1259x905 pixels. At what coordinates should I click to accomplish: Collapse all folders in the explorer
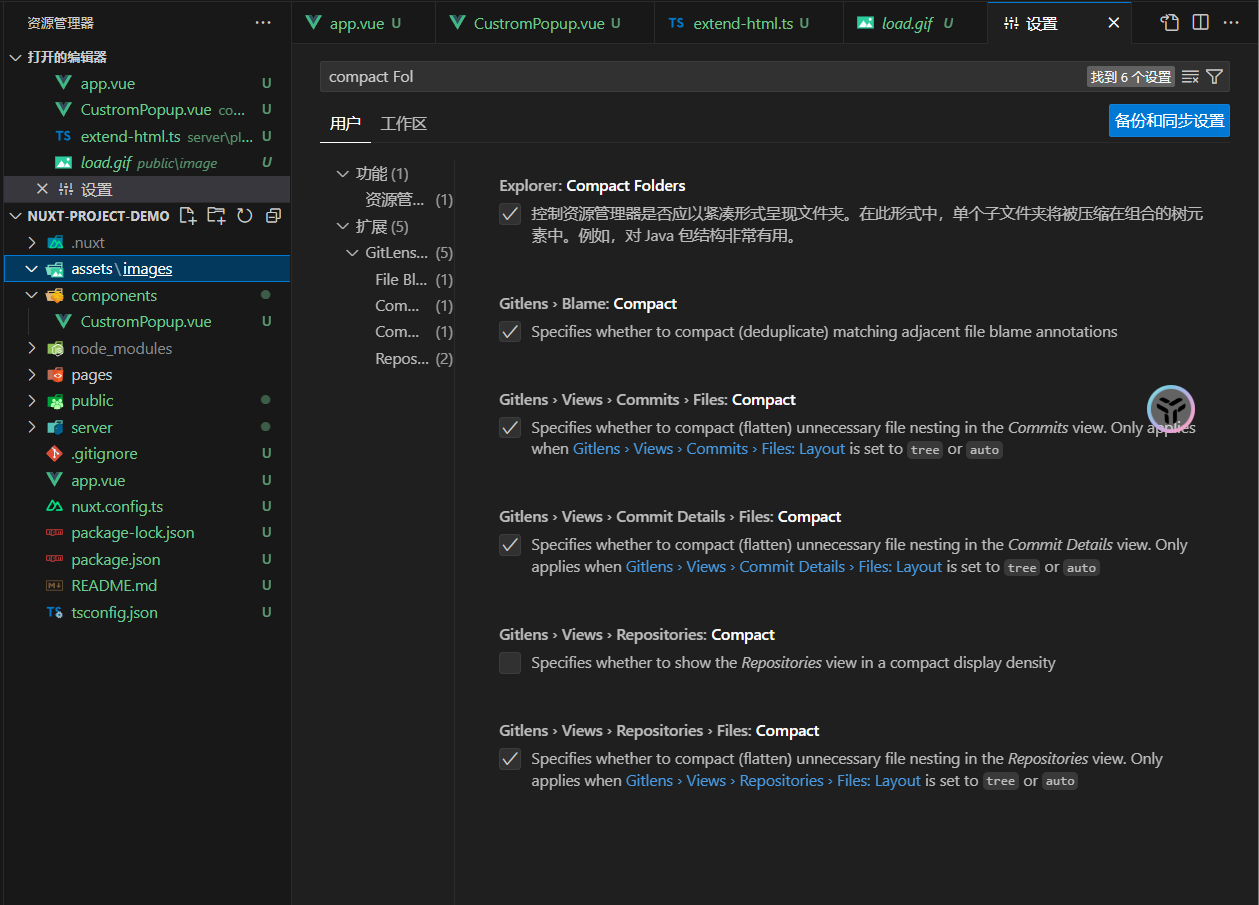[273, 216]
